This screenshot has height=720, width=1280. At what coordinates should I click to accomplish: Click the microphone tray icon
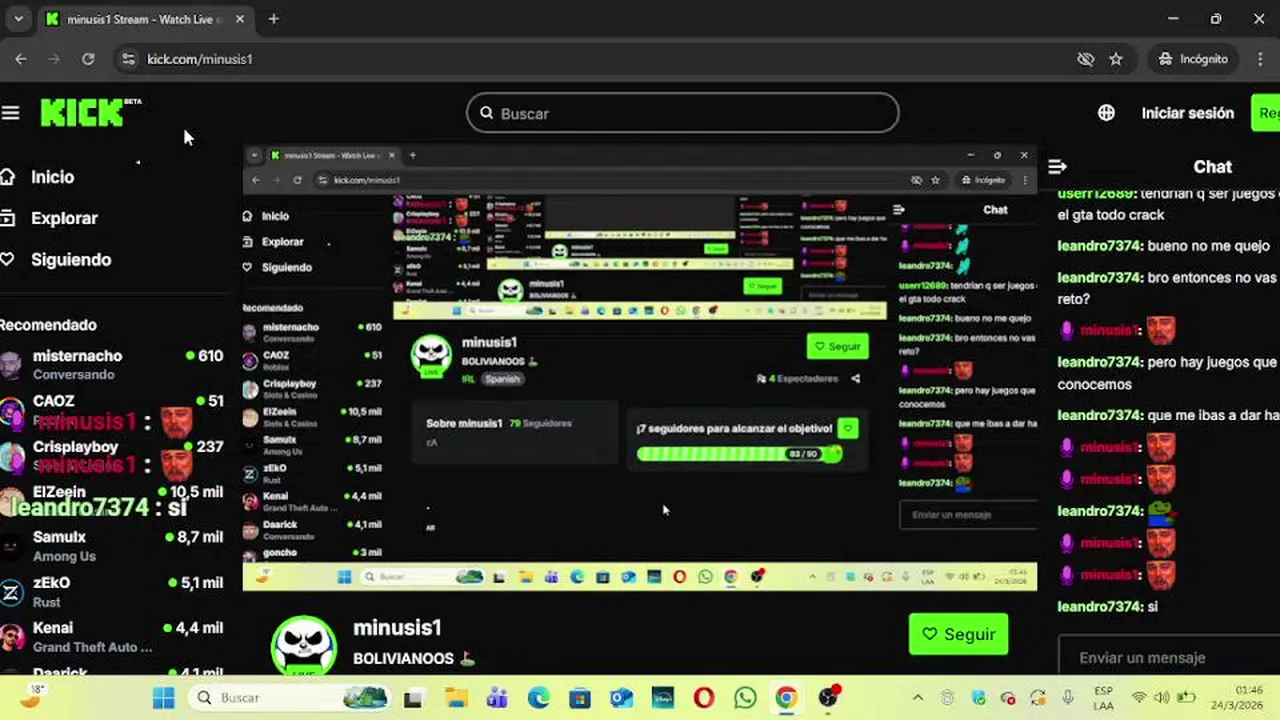click(x=1068, y=698)
